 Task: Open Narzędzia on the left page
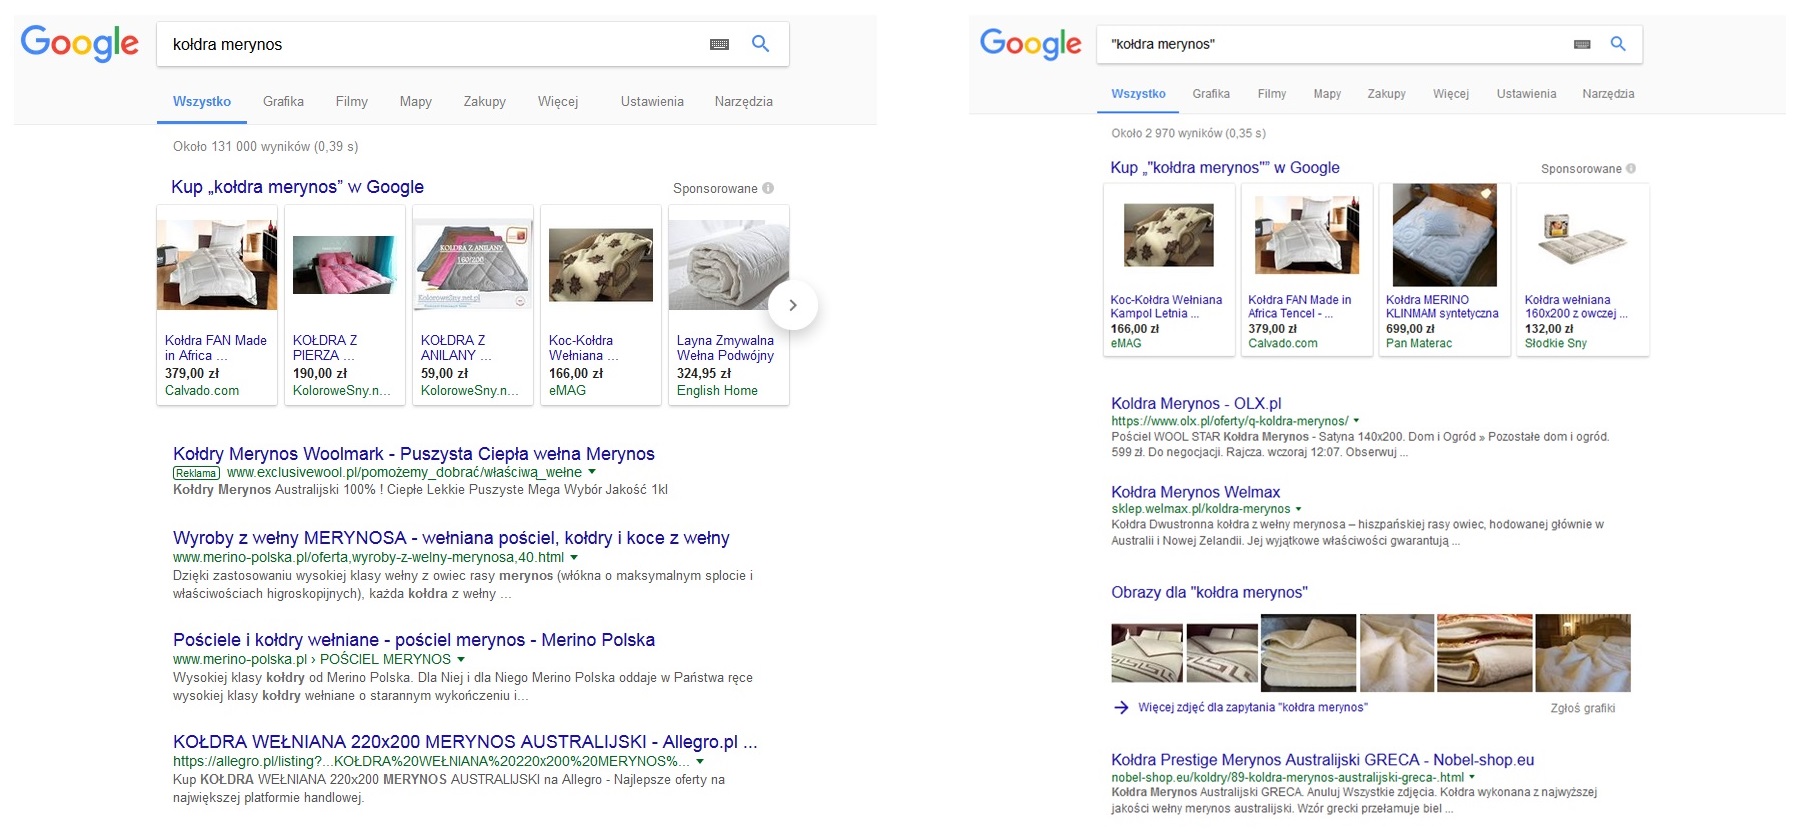[744, 101]
